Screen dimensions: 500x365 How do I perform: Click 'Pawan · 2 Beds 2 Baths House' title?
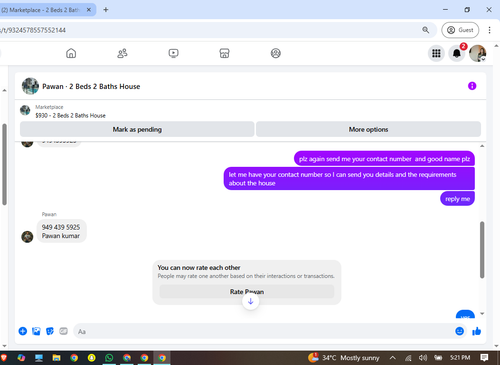pos(91,86)
